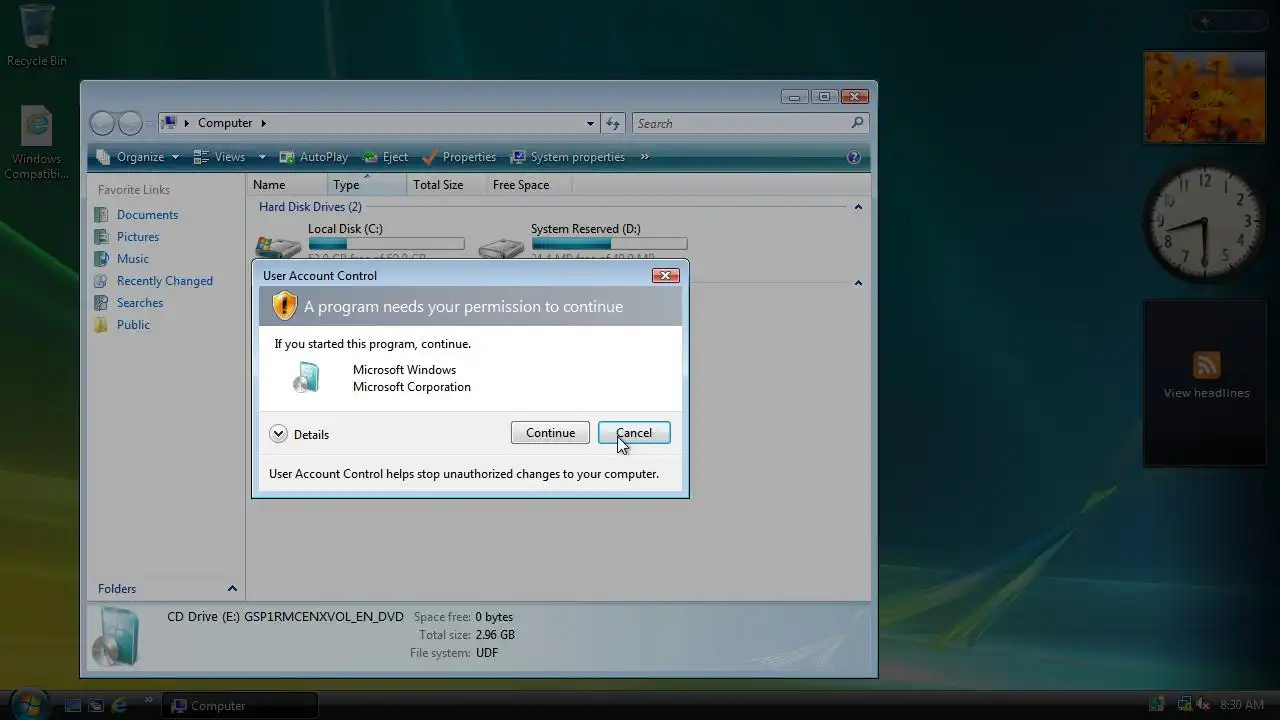Click the Hard Disk Drives (2) group label
Viewport: 1280px width, 720px height.
pos(310,207)
